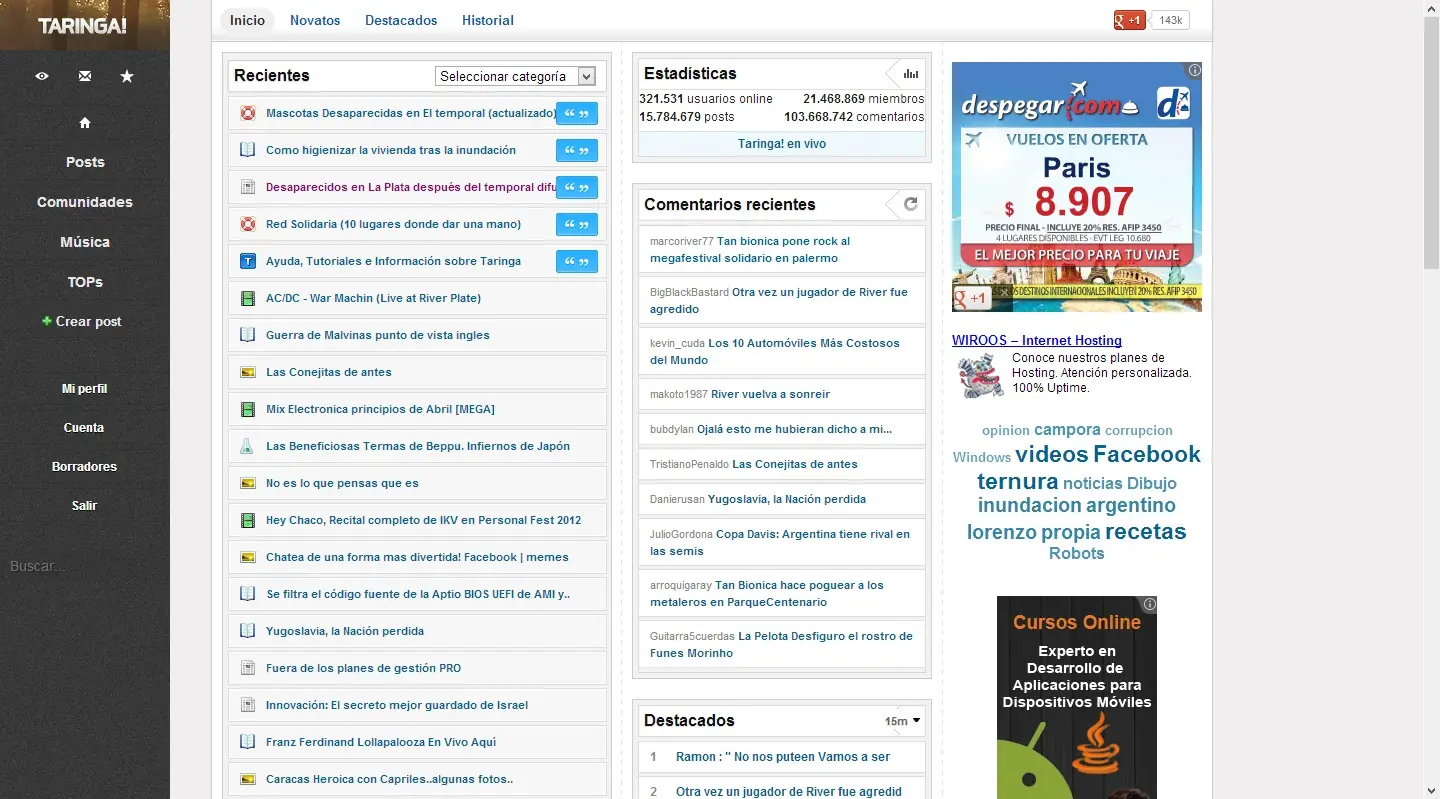This screenshot has width=1440, height=799.
Task: Click the quote button on Como higienizar row
Action: [x=577, y=150]
